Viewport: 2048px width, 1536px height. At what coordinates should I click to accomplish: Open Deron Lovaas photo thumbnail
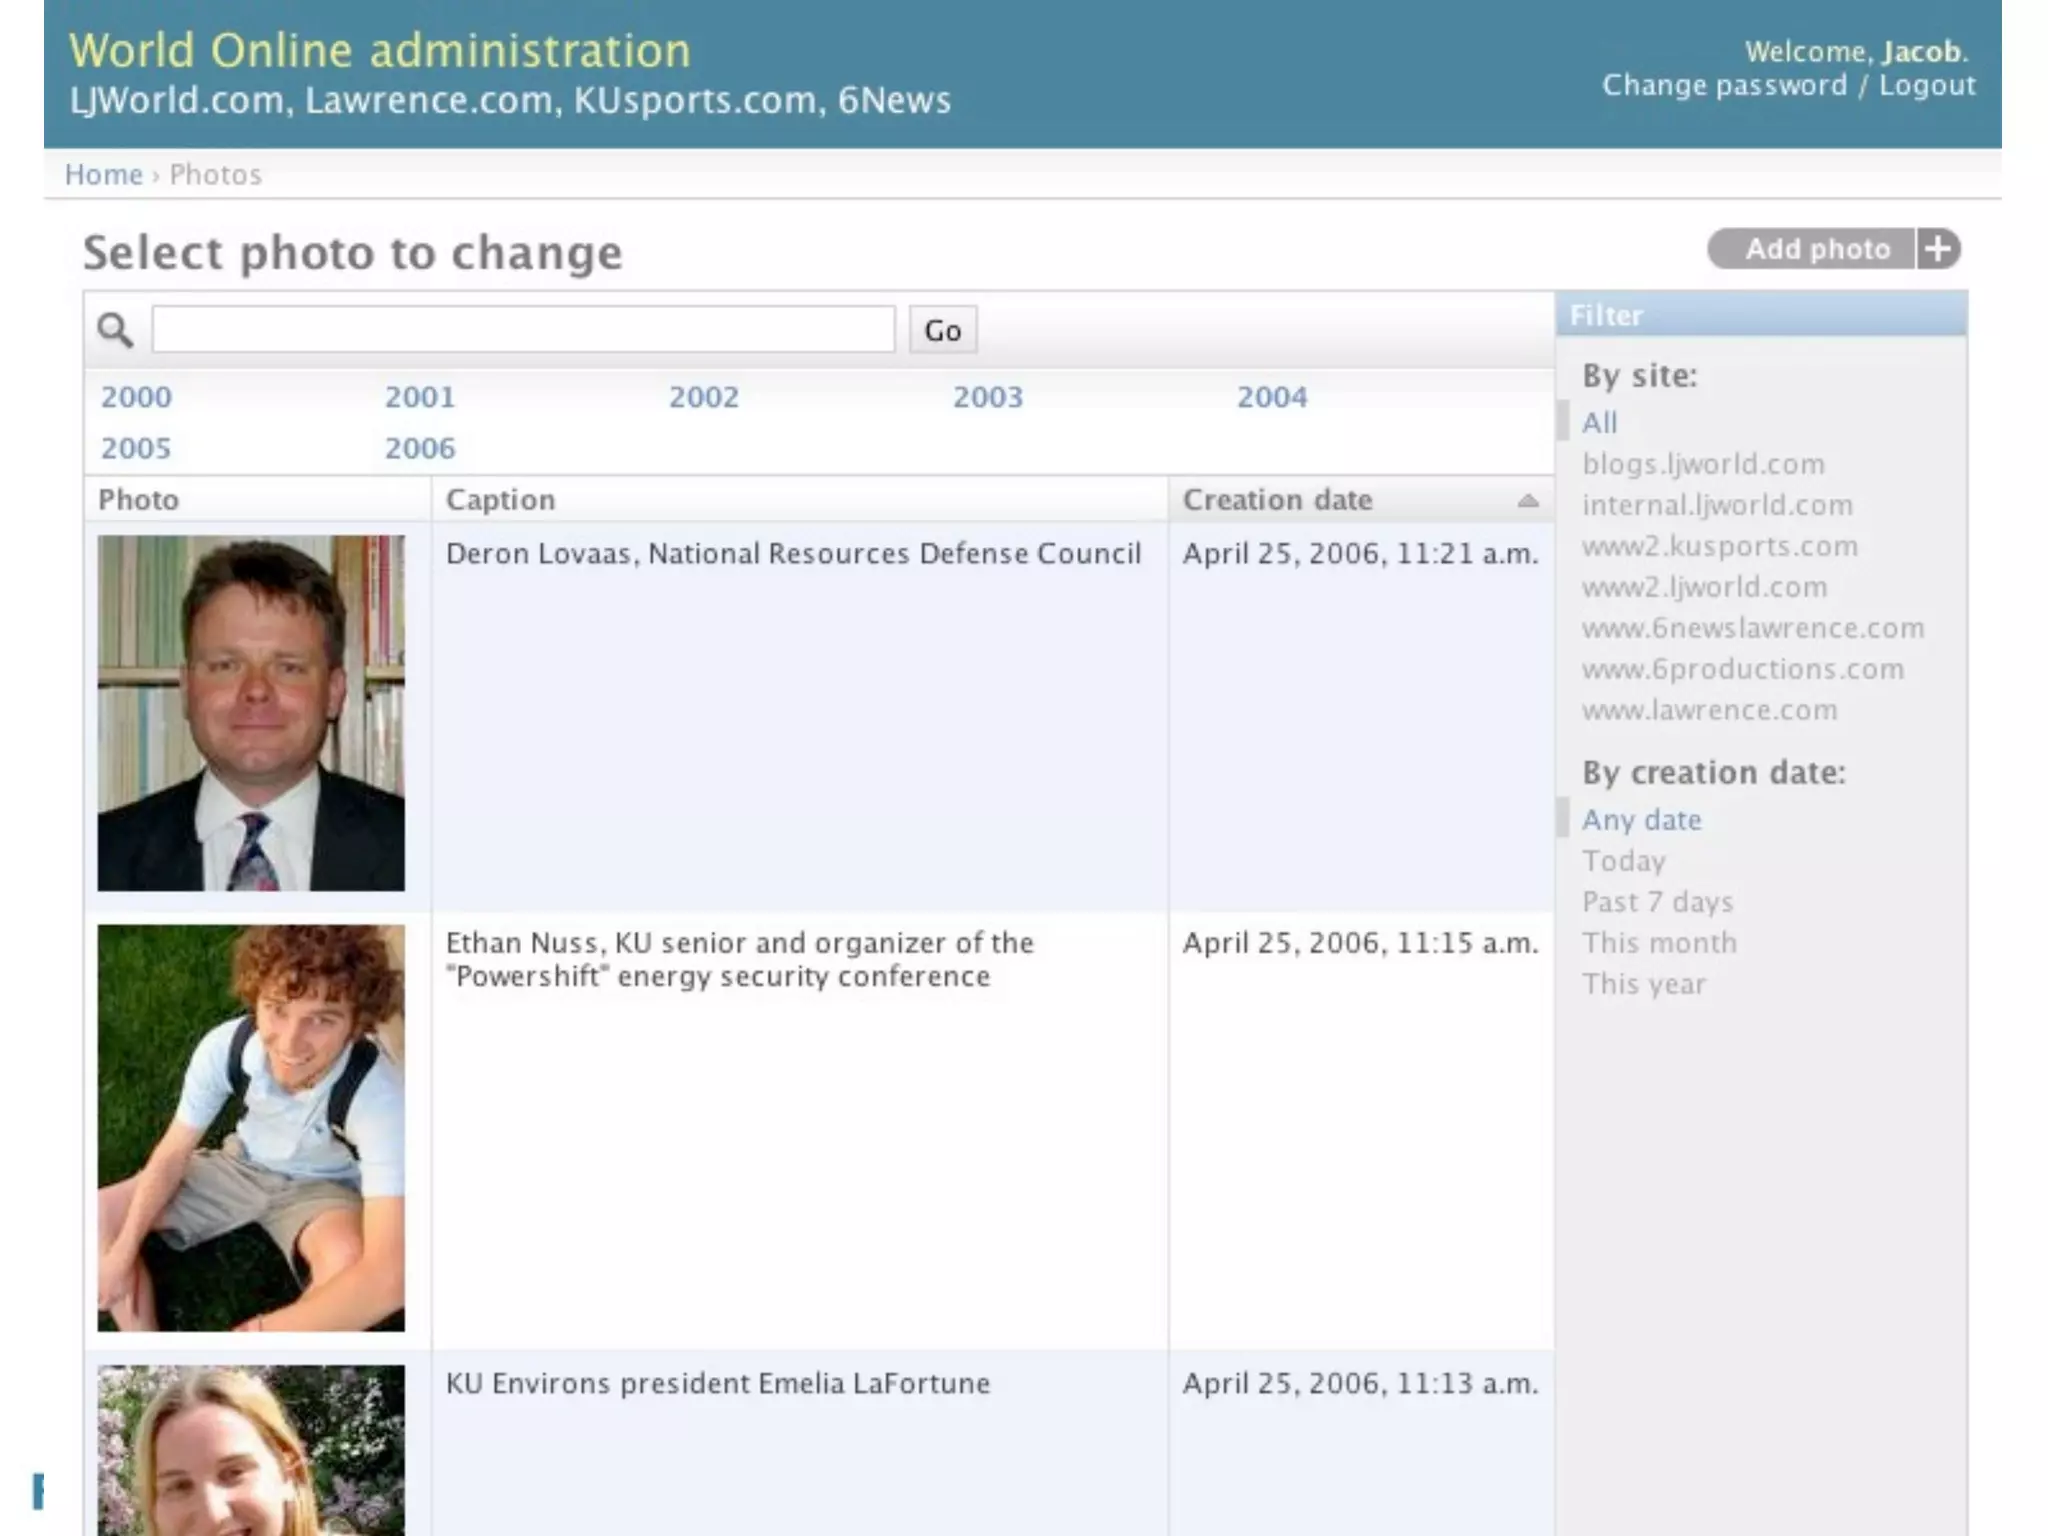[x=251, y=713]
